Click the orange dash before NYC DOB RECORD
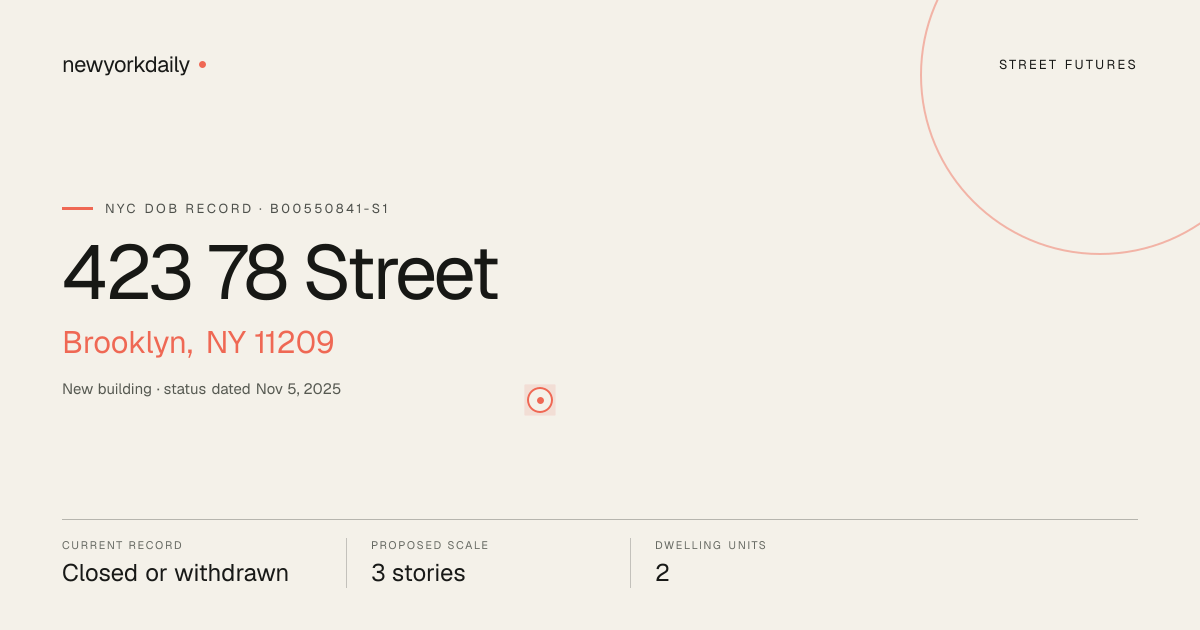 (77, 208)
